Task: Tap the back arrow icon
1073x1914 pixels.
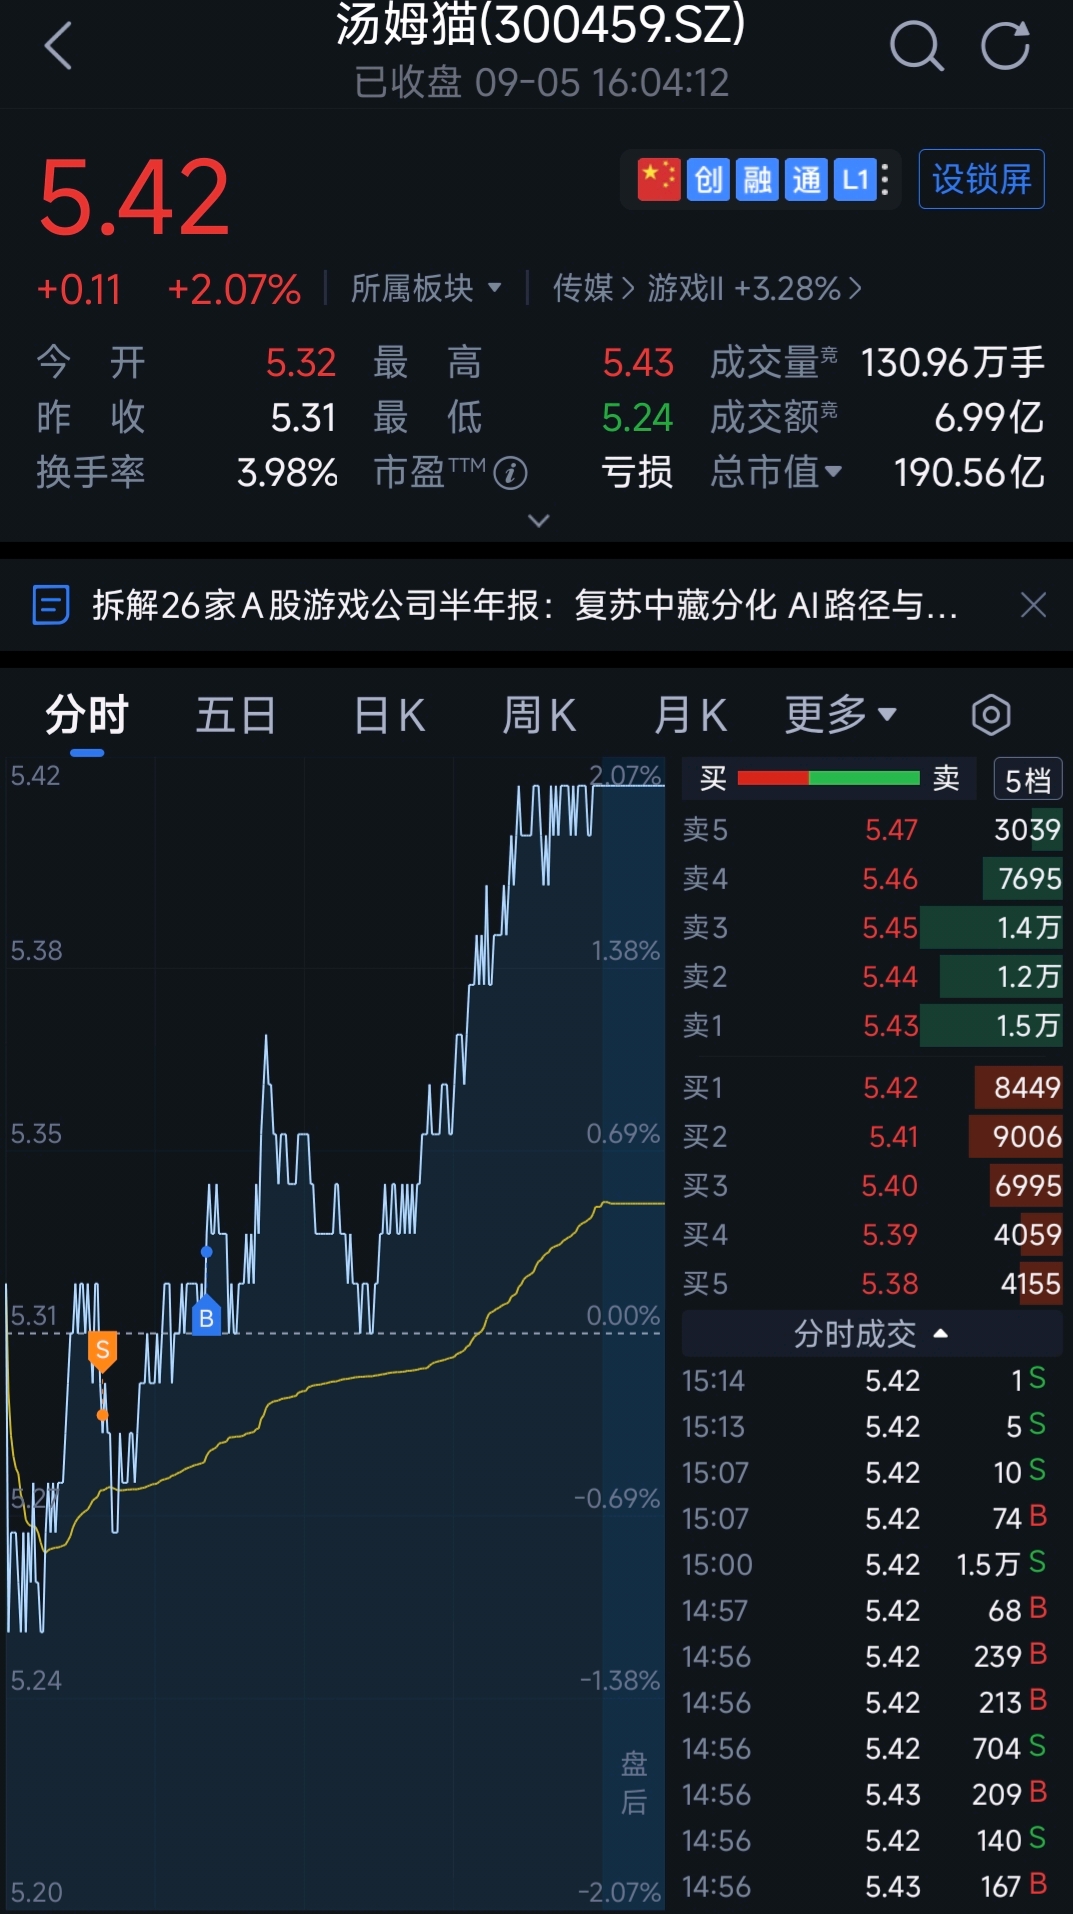Action: tap(59, 46)
